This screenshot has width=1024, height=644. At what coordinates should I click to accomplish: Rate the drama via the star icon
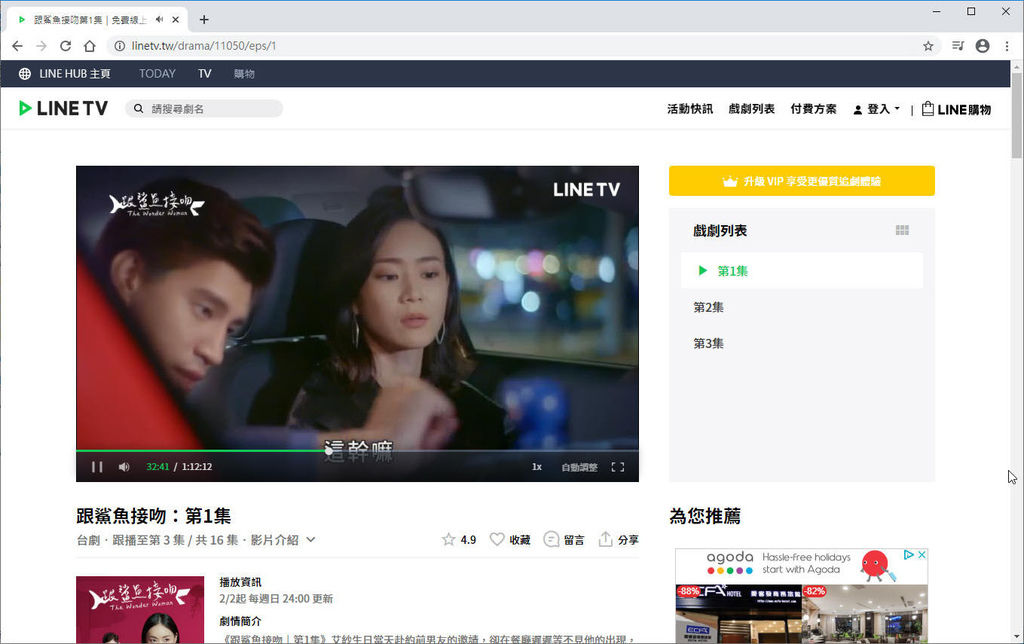(x=448, y=539)
